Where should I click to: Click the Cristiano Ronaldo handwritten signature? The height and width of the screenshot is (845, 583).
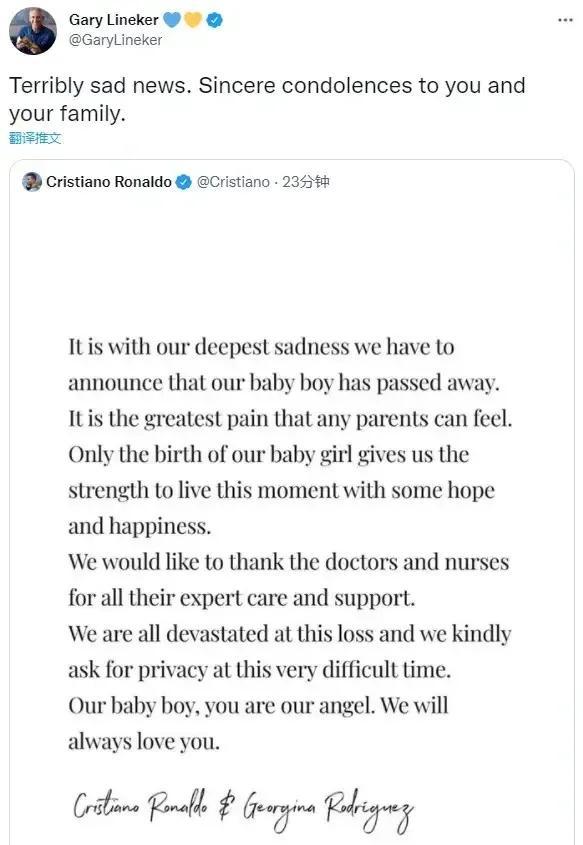click(x=140, y=806)
